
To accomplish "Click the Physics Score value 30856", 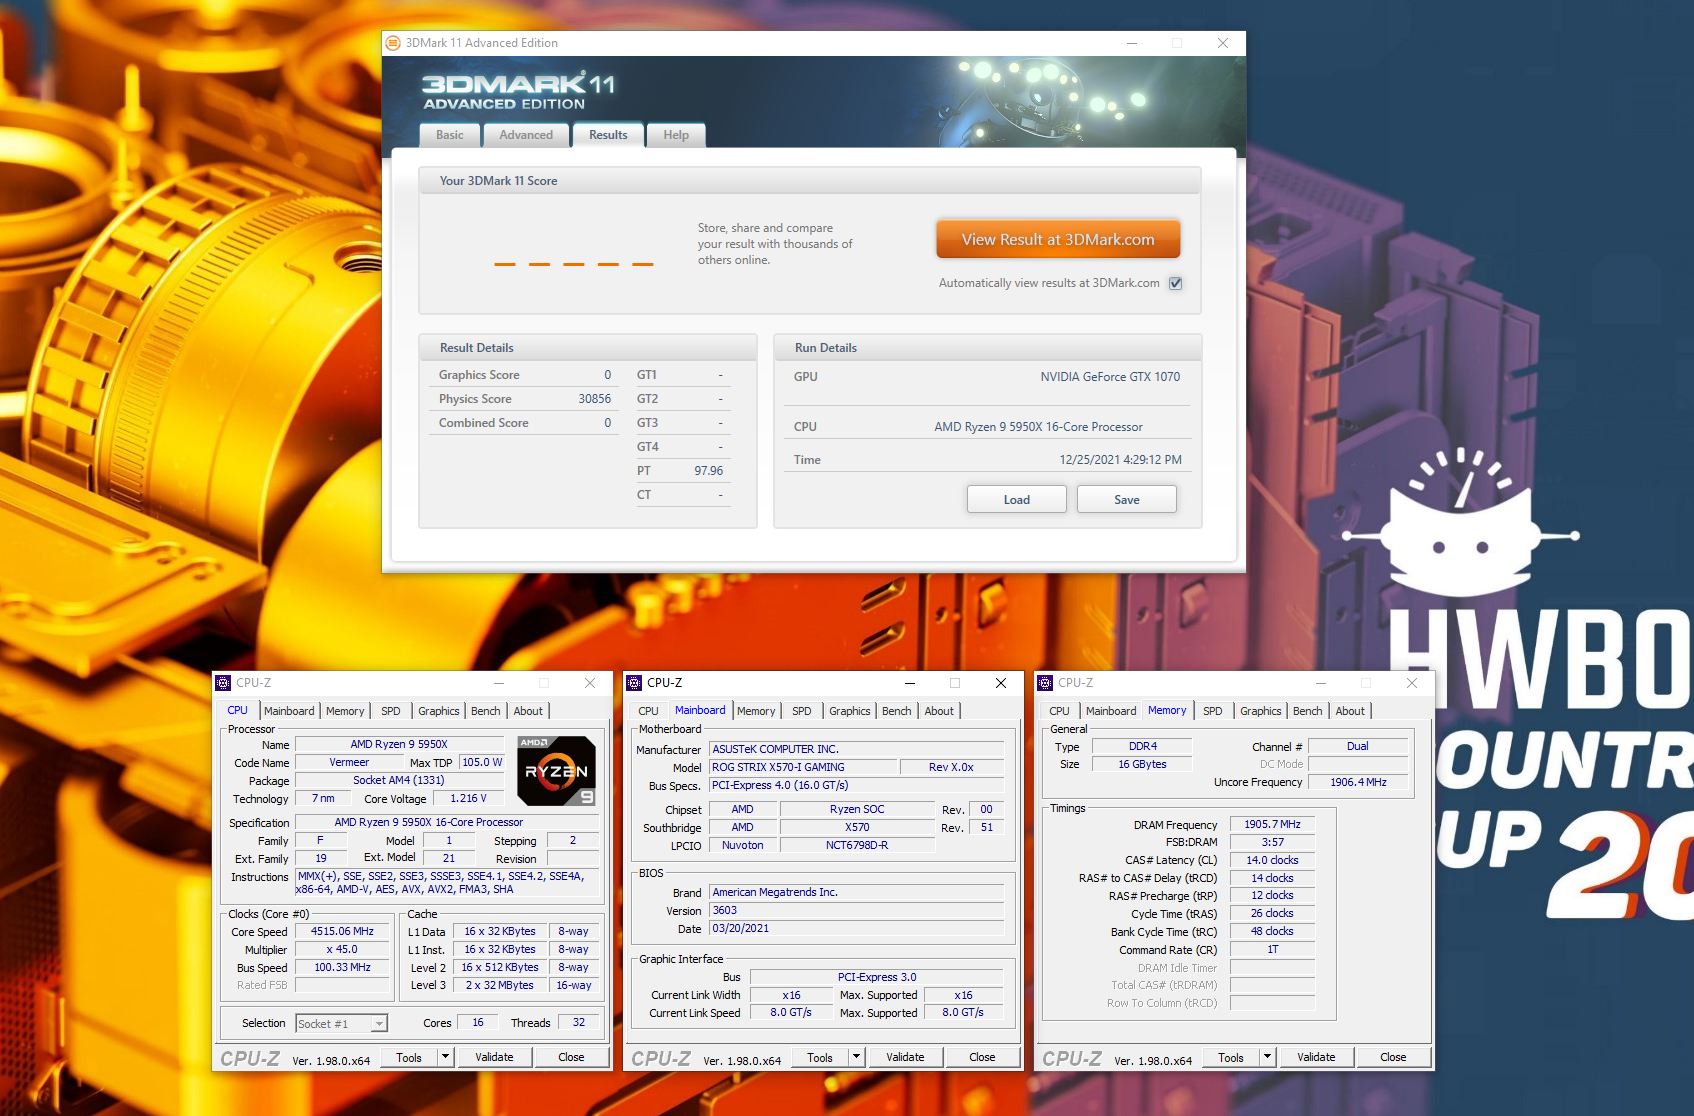I will click(594, 399).
